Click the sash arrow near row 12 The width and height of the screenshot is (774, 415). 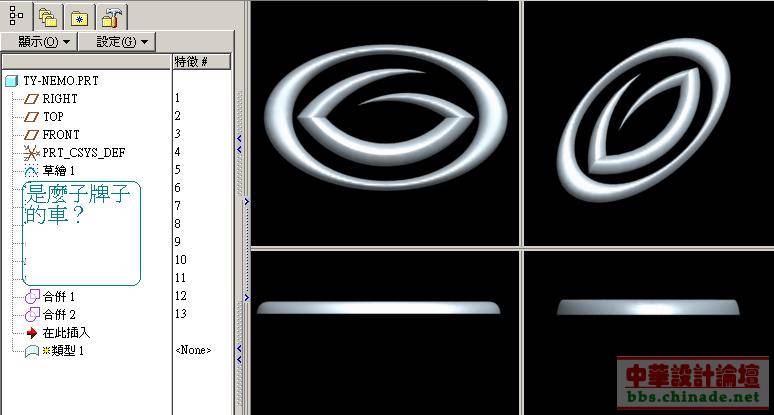tap(246, 298)
